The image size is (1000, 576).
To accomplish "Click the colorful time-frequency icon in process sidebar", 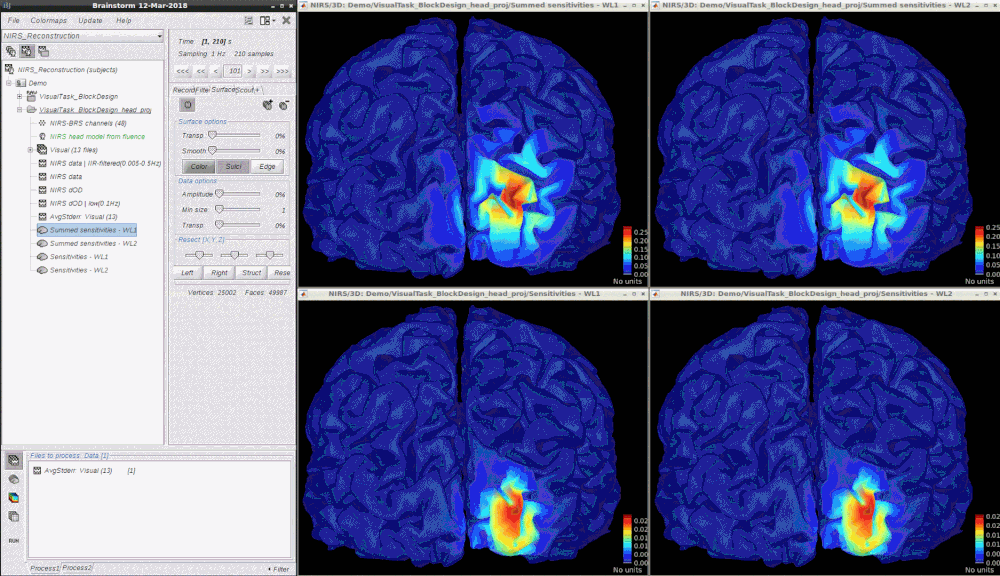I will (13, 497).
